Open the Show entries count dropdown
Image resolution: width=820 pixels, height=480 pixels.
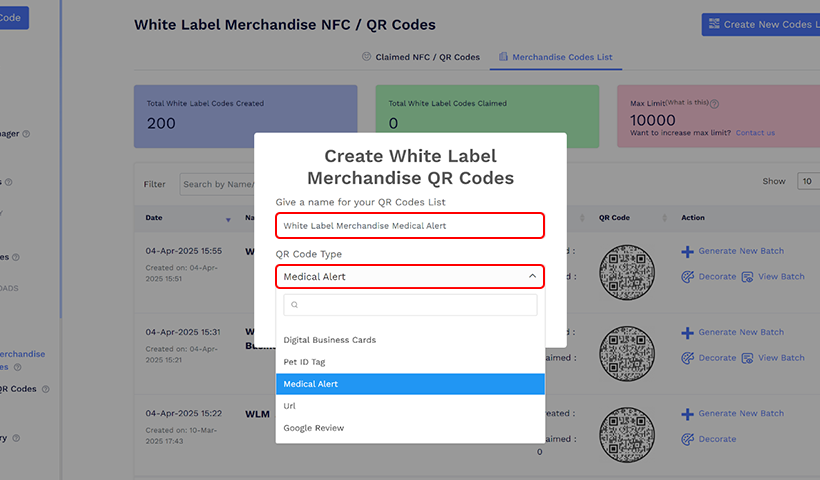point(807,182)
